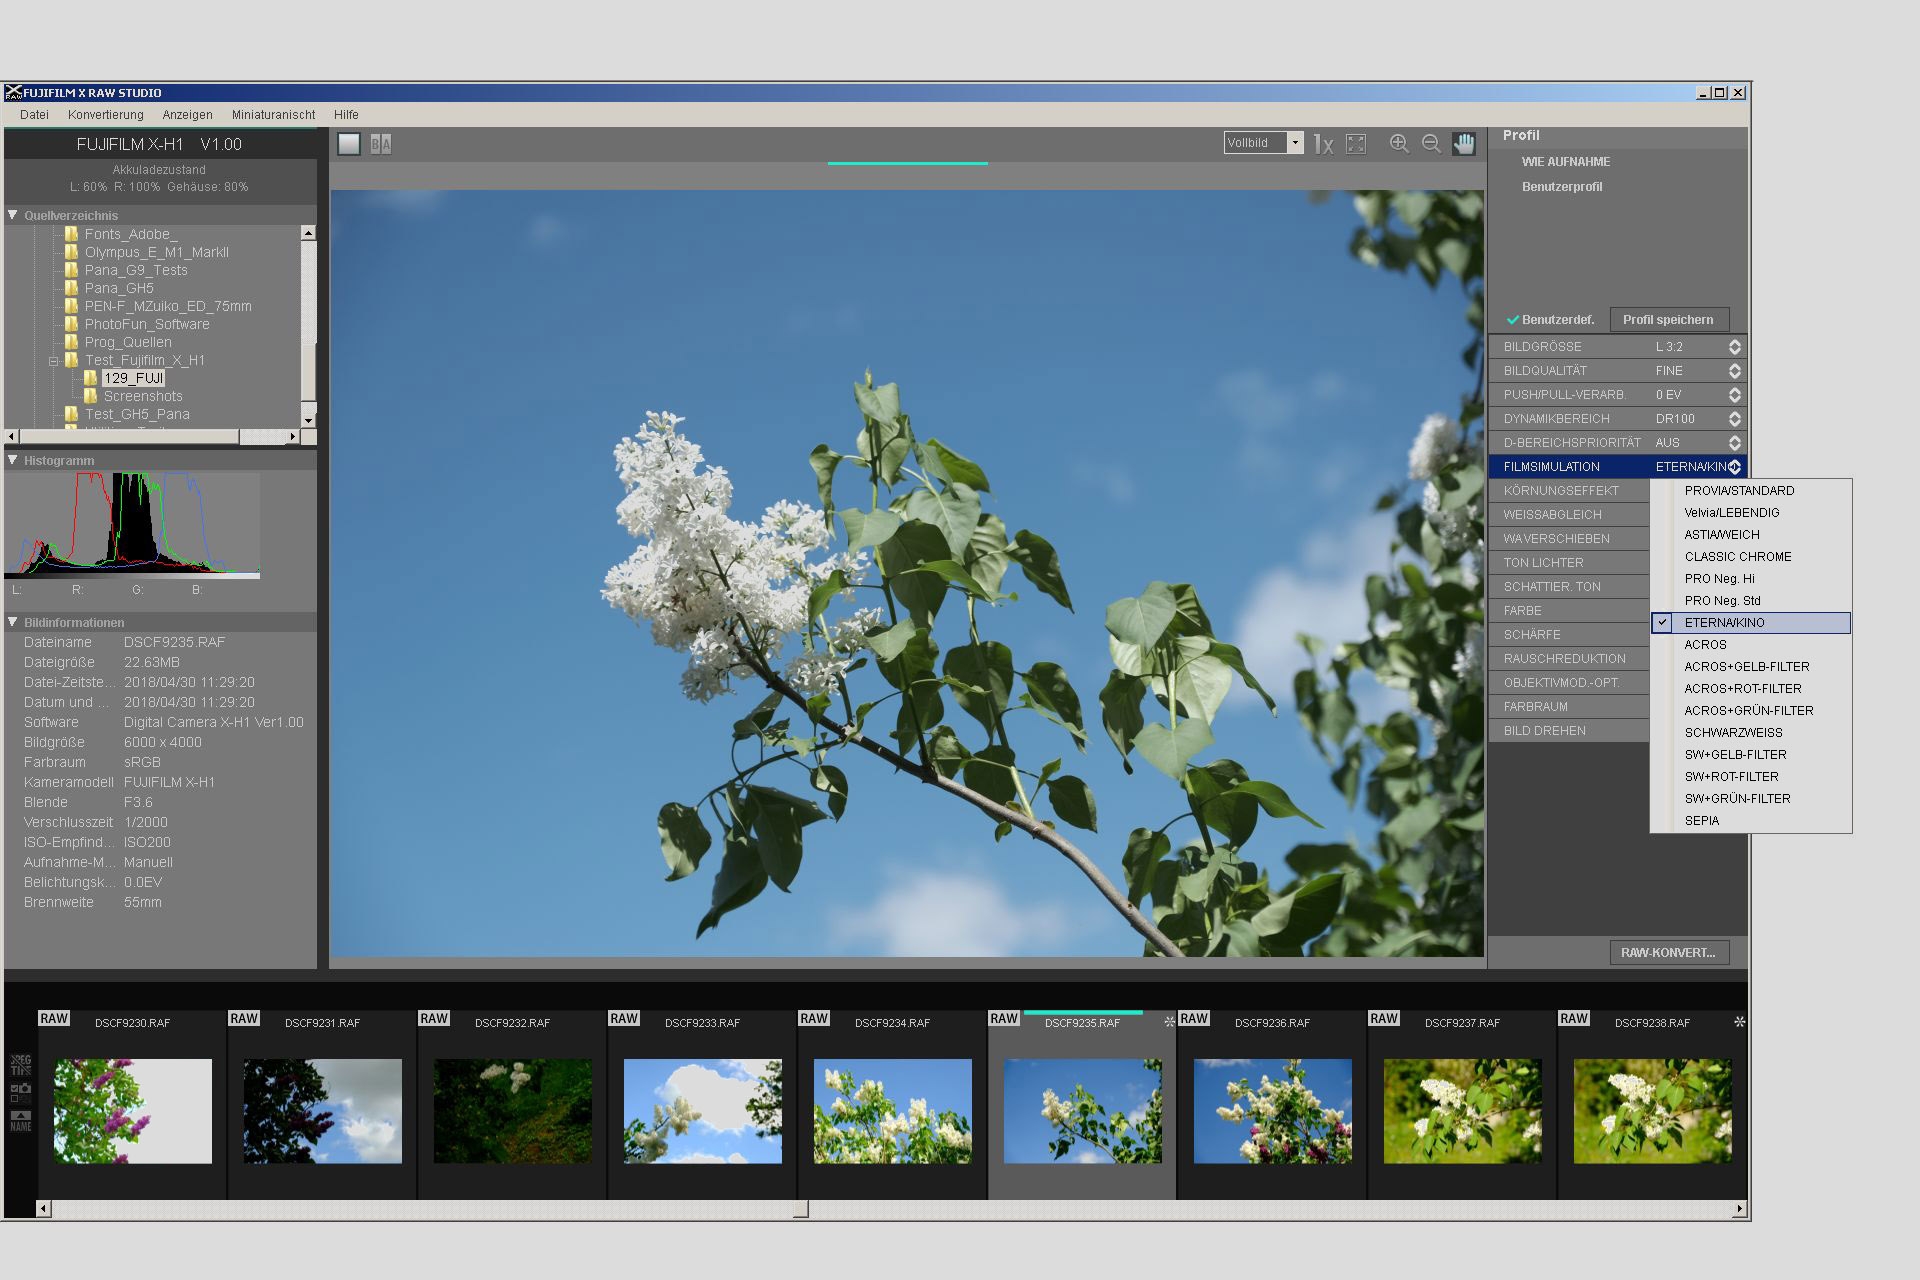Open the Hilfe menu
The height and width of the screenshot is (1280, 1920).
pos(346,115)
